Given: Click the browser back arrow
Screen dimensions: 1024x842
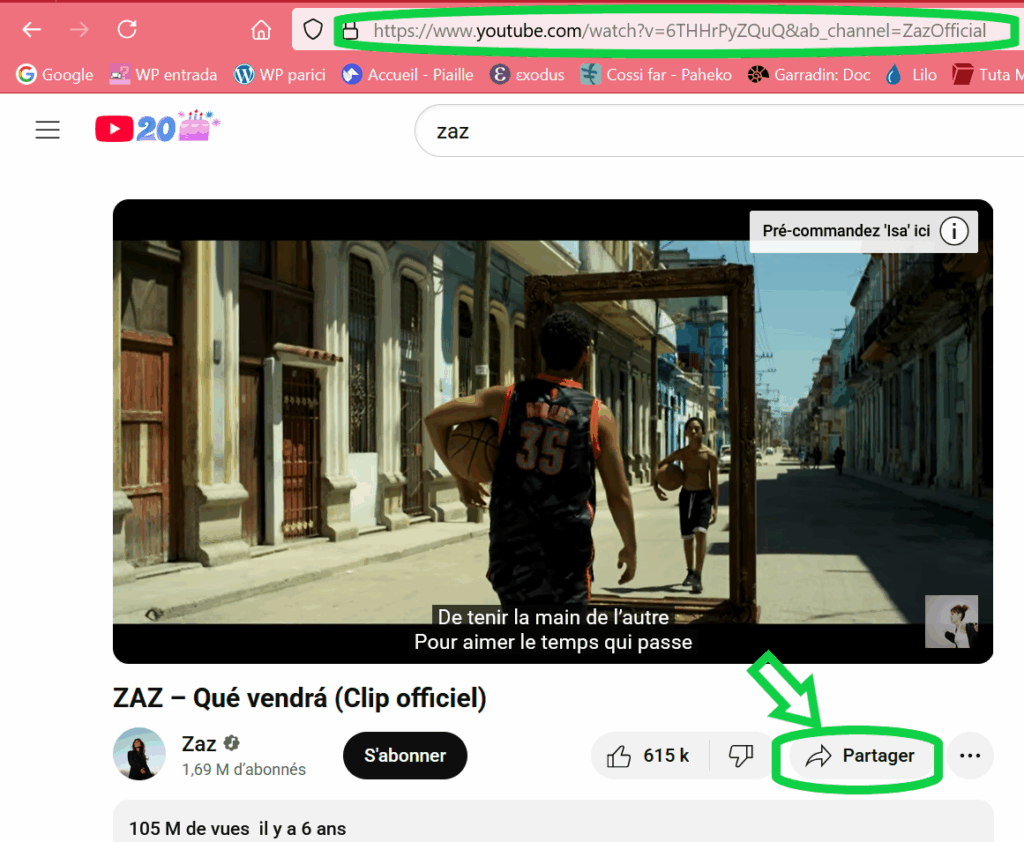Looking at the screenshot, I should point(32,29).
